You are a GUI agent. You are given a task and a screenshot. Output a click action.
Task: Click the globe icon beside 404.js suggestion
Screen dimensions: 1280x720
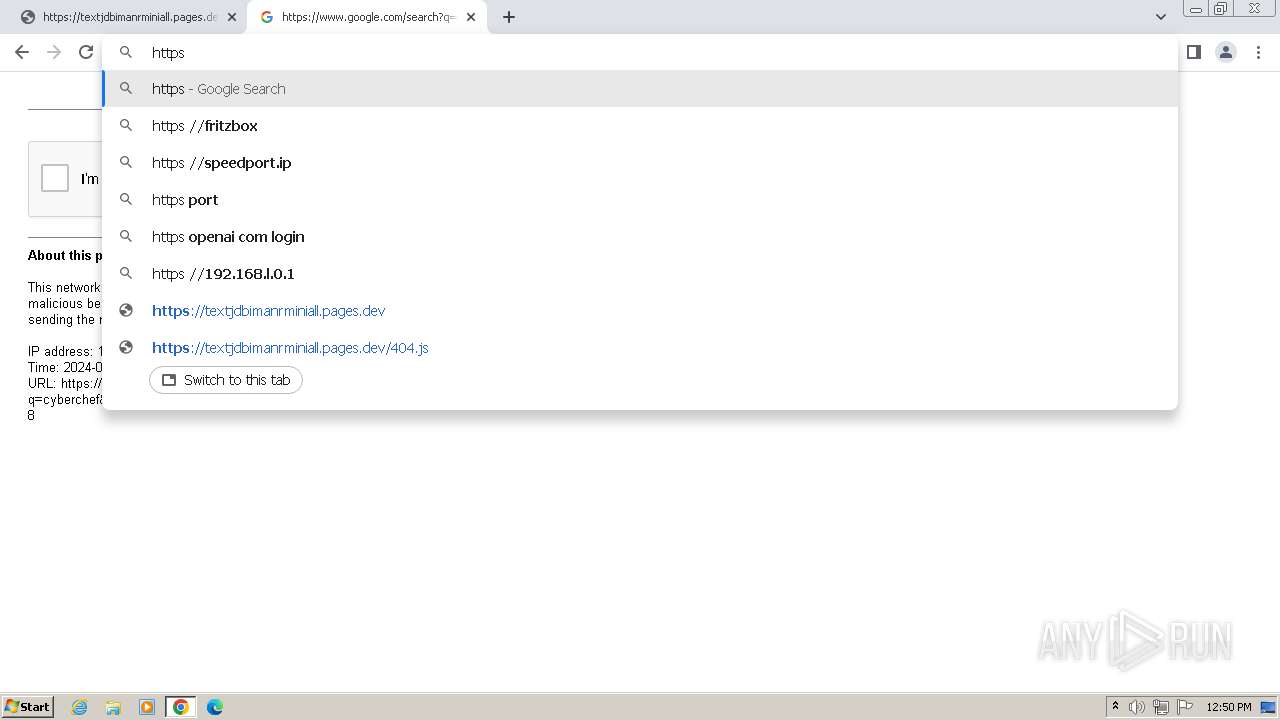[x=126, y=348]
